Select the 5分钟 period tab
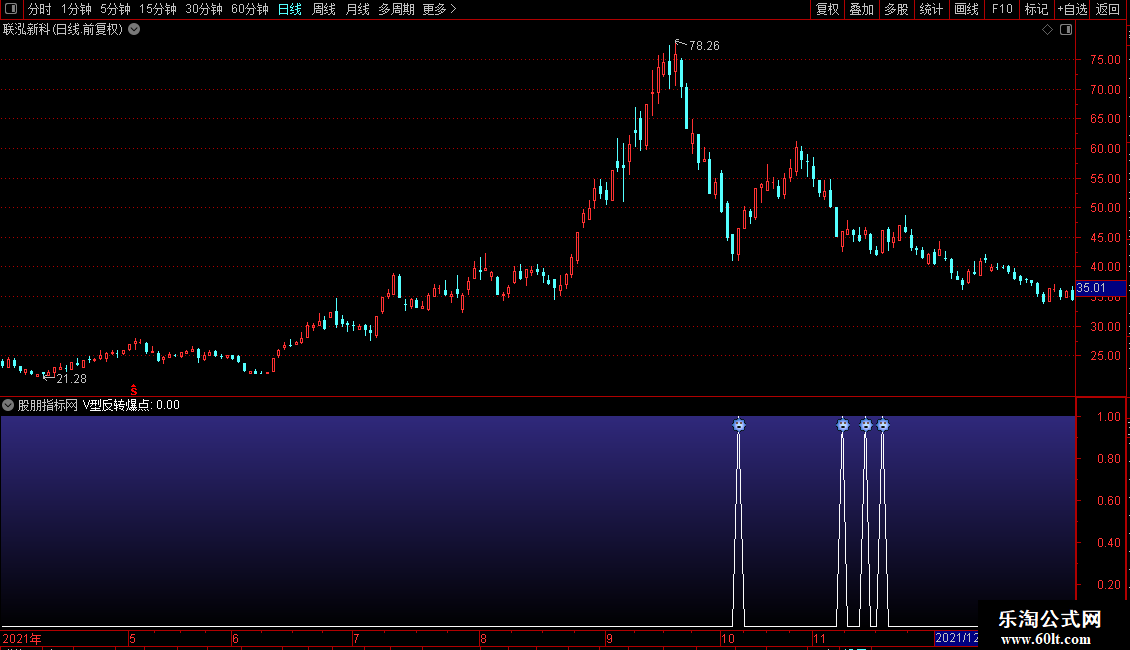This screenshot has width=1130, height=650. click(x=115, y=9)
